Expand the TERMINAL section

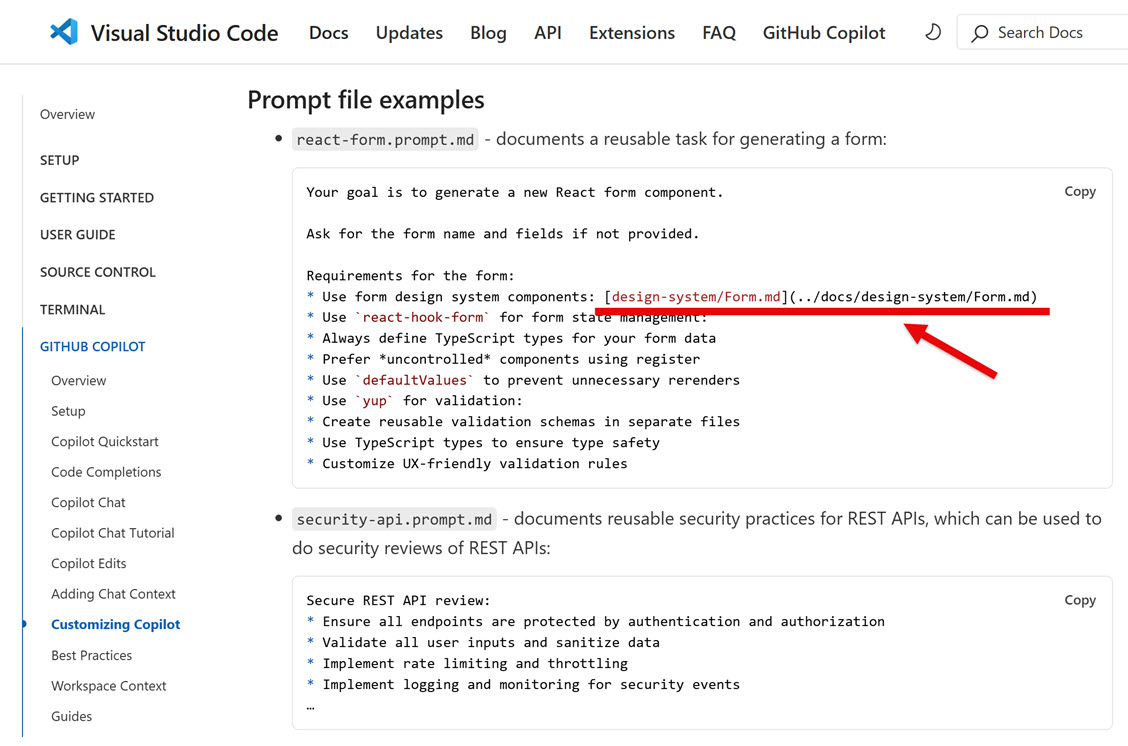coord(74,309)
